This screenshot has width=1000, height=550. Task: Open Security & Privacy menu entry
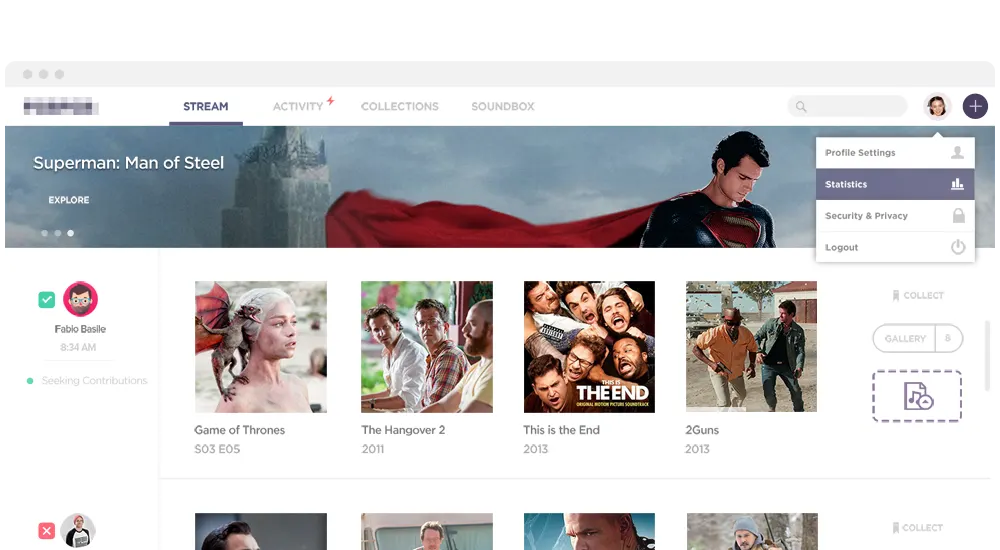pyautogui.click(x=895, y=216)
